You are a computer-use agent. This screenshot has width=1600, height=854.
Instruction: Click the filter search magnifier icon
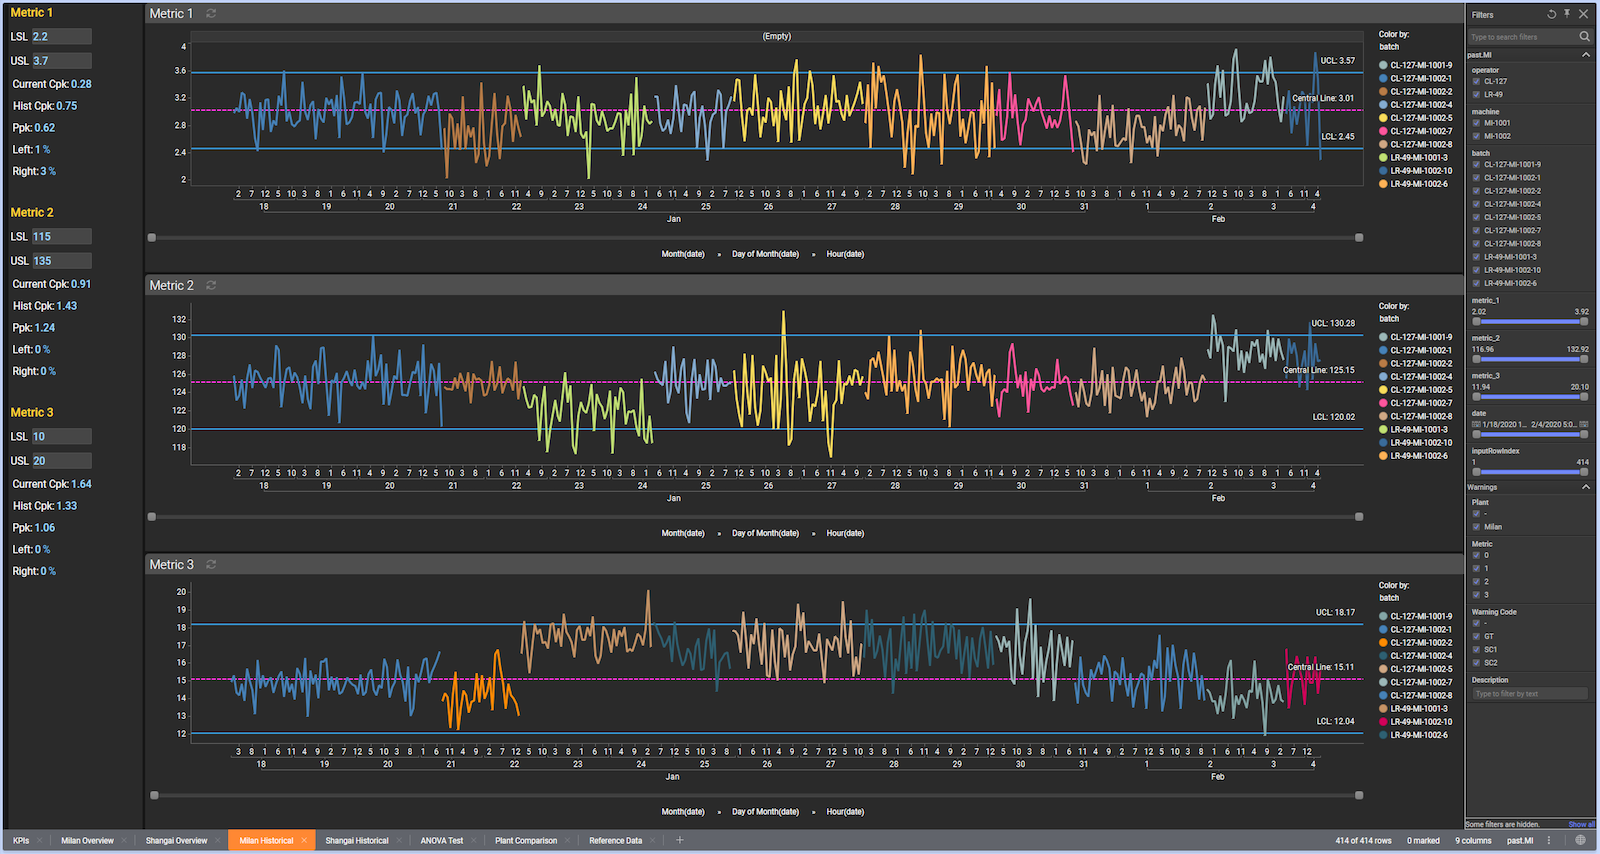point(1584,36)
